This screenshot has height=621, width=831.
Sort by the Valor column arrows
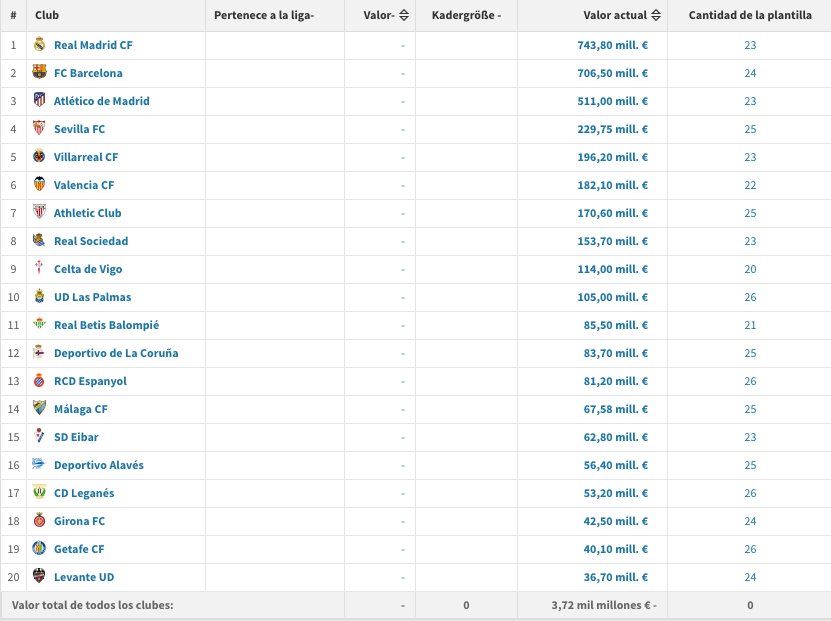[404, 15]
